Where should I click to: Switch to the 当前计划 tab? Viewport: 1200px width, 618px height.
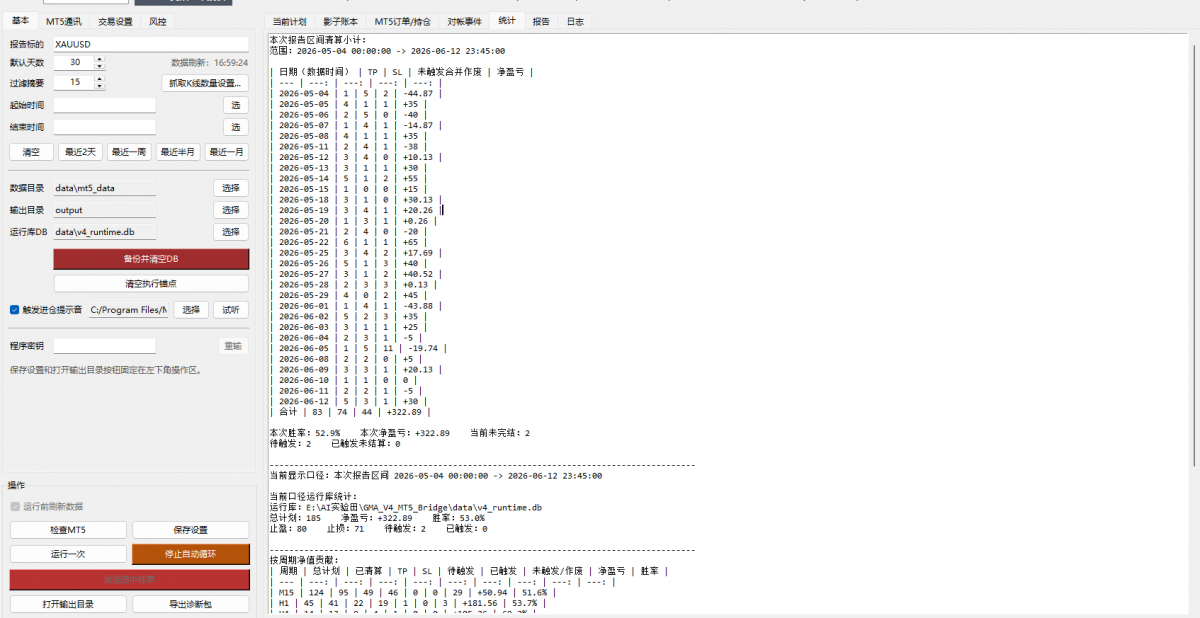click(x=289, y=21)
